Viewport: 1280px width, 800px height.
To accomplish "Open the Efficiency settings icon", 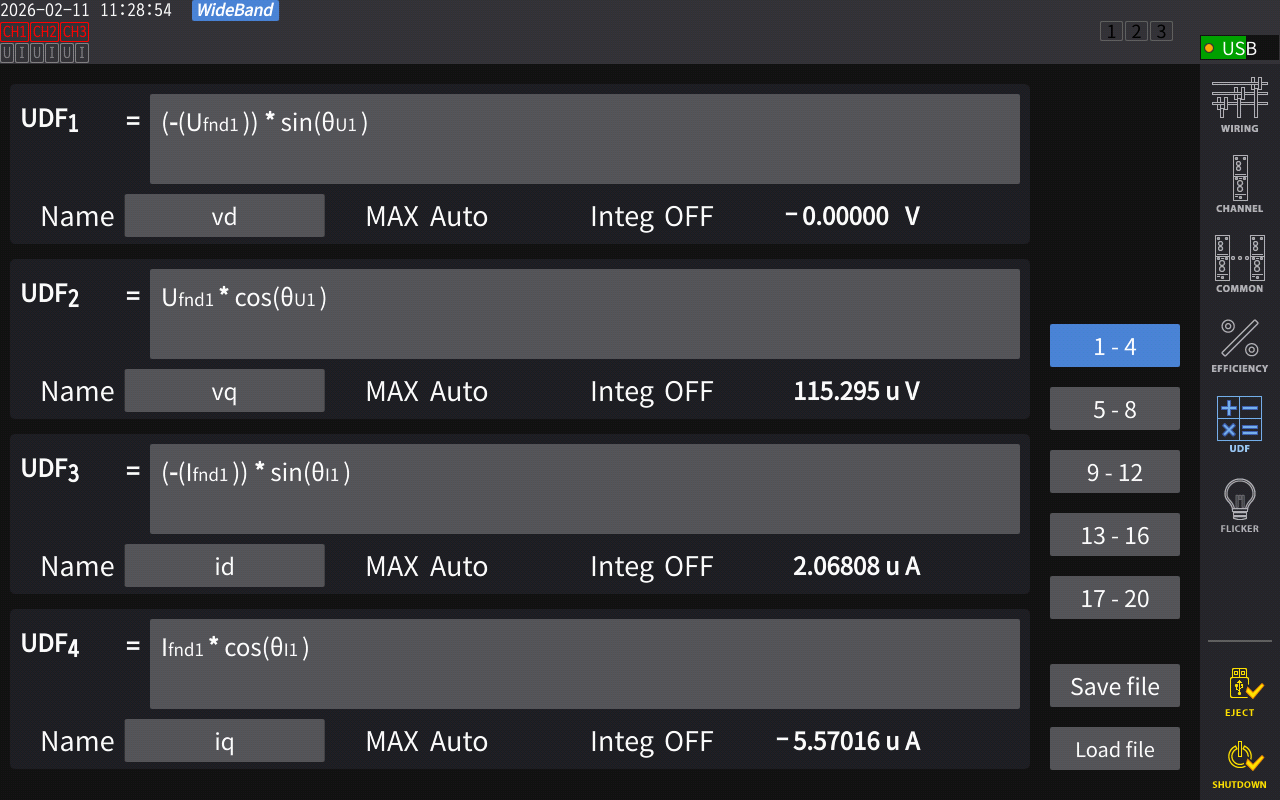I will point(1239,344).
